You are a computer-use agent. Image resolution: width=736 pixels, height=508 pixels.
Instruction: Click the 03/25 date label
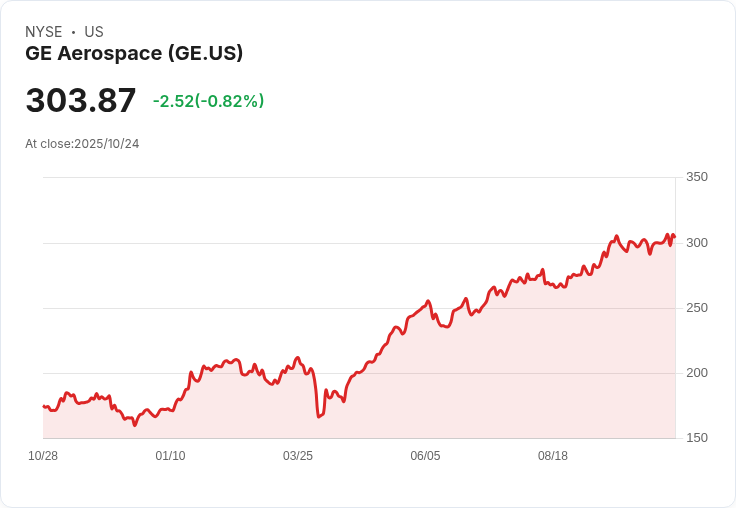(x=298, y=456)
